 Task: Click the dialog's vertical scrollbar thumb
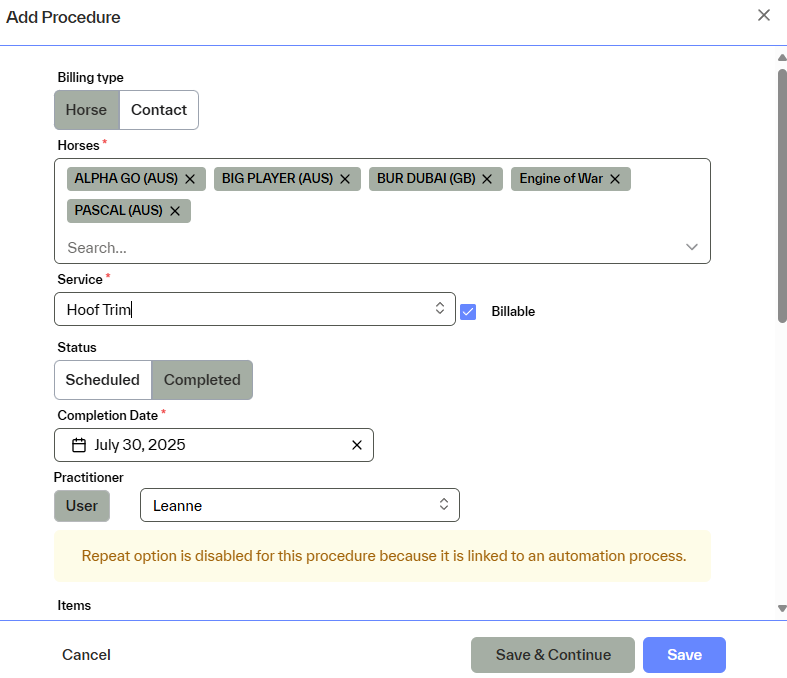point(781,195)
